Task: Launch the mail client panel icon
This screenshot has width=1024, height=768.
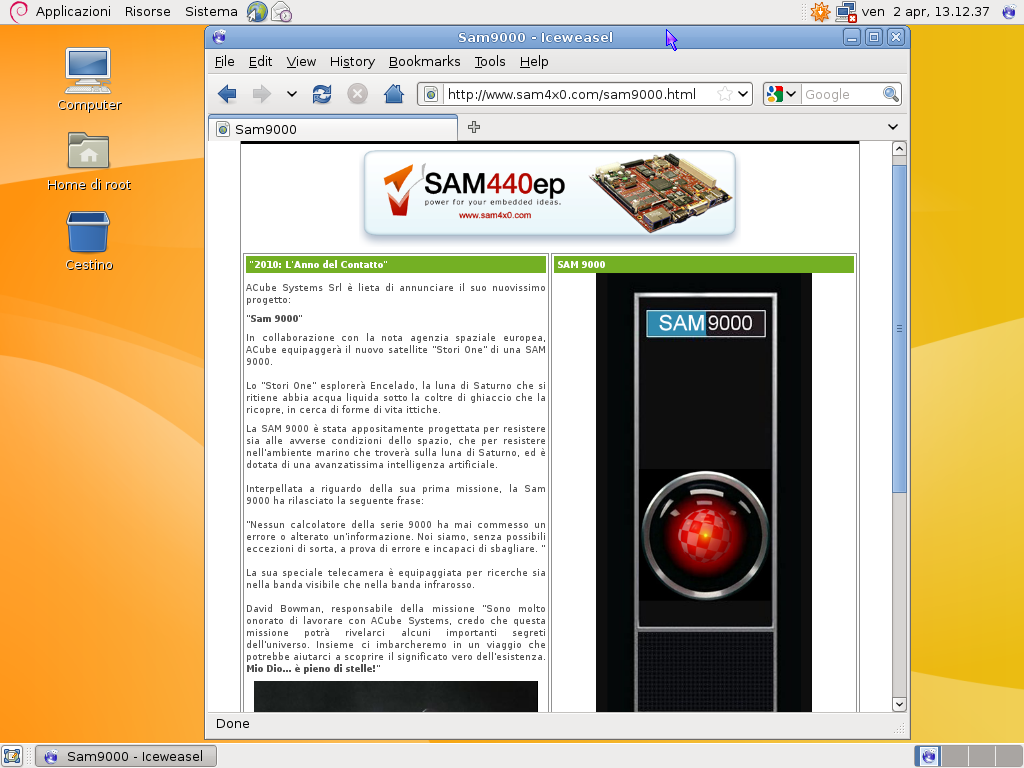Action: tap(281, 12)
